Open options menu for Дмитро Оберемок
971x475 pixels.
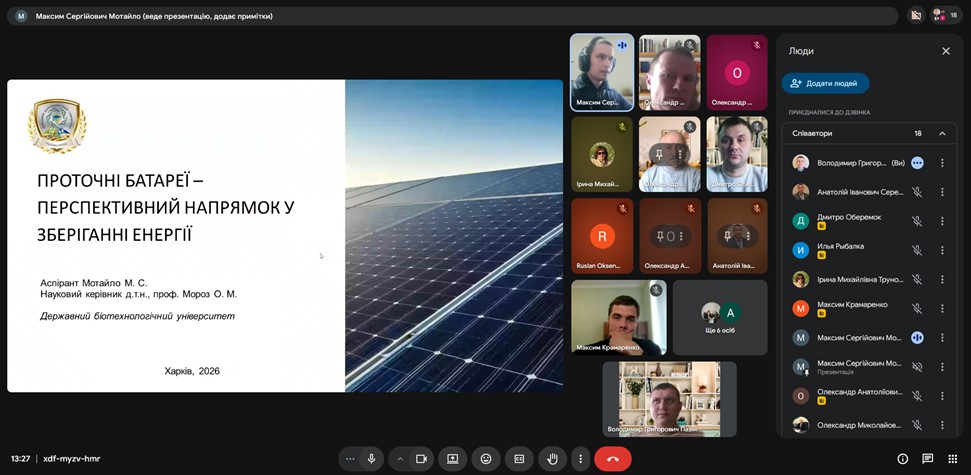[x=941, y=221]
